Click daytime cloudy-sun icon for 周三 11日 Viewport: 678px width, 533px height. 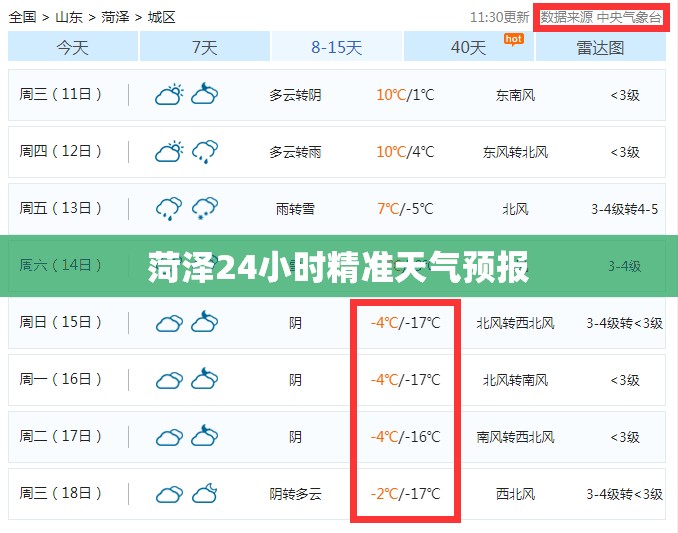point(169,94)
